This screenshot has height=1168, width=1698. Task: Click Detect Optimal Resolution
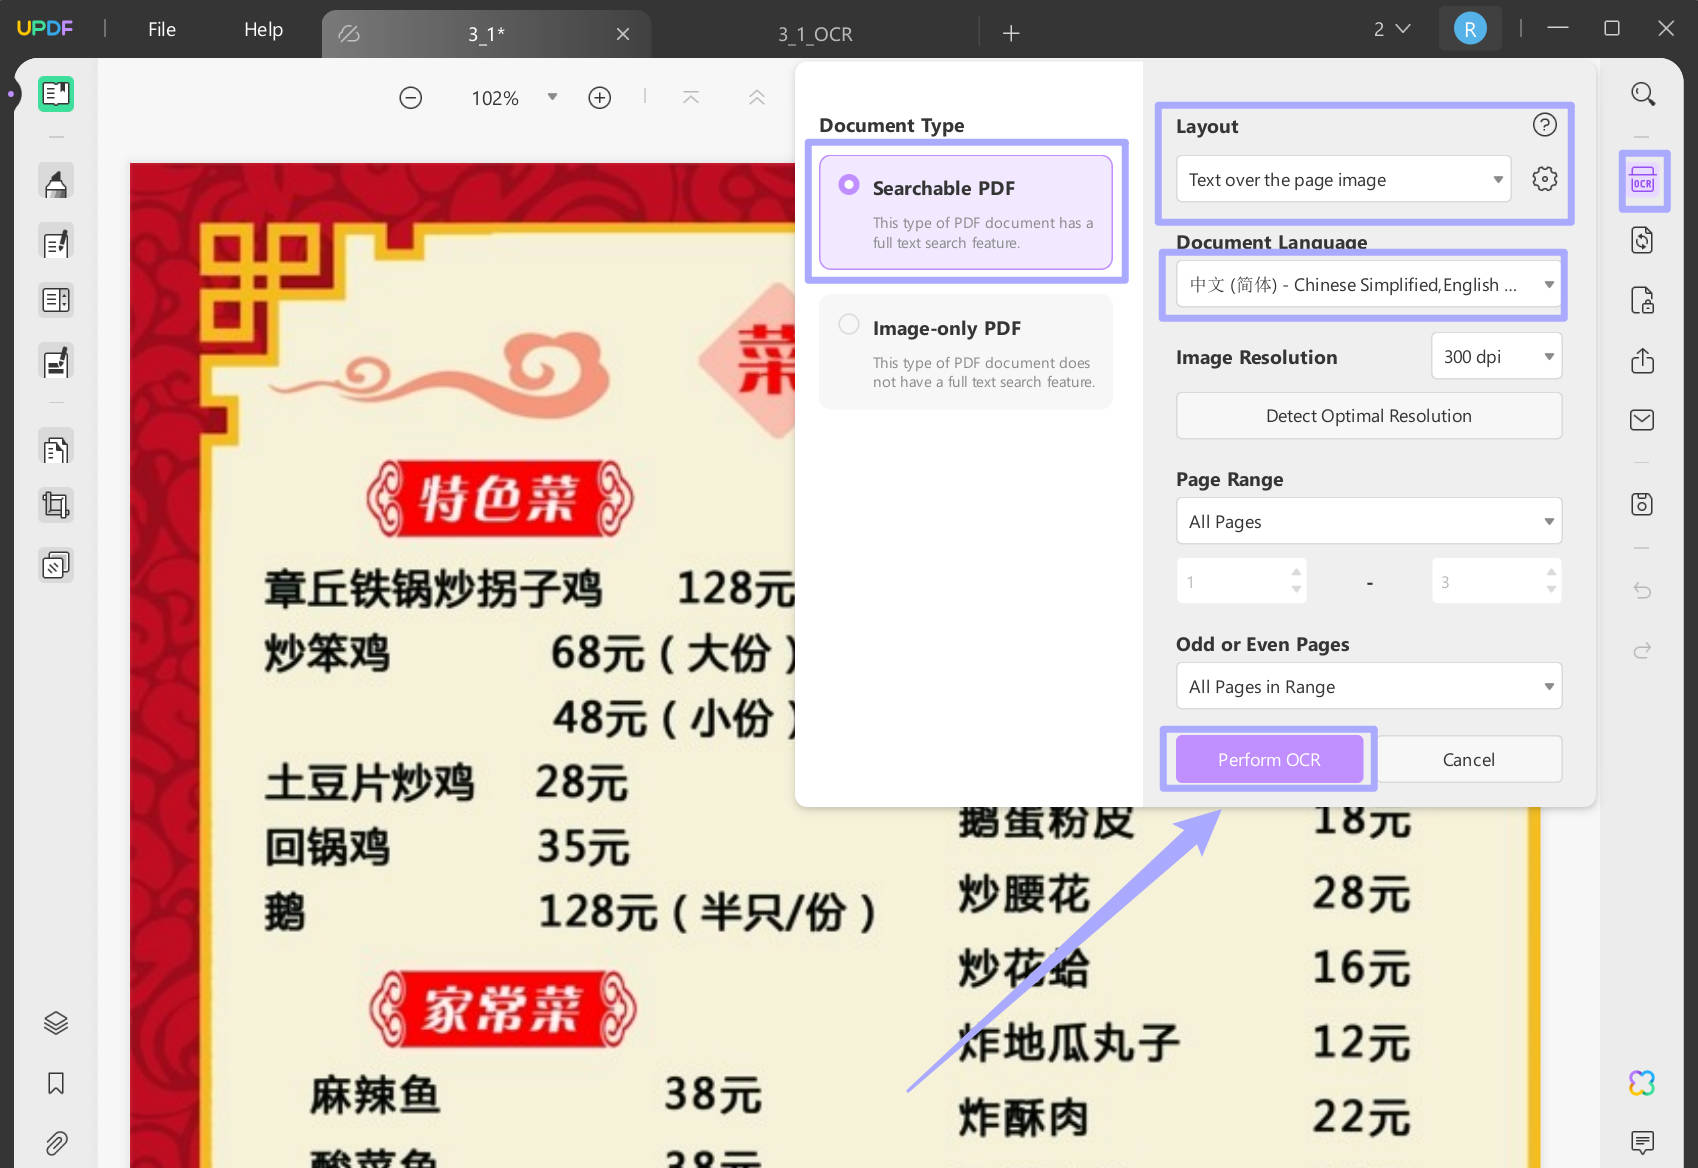click(1368, 415)
